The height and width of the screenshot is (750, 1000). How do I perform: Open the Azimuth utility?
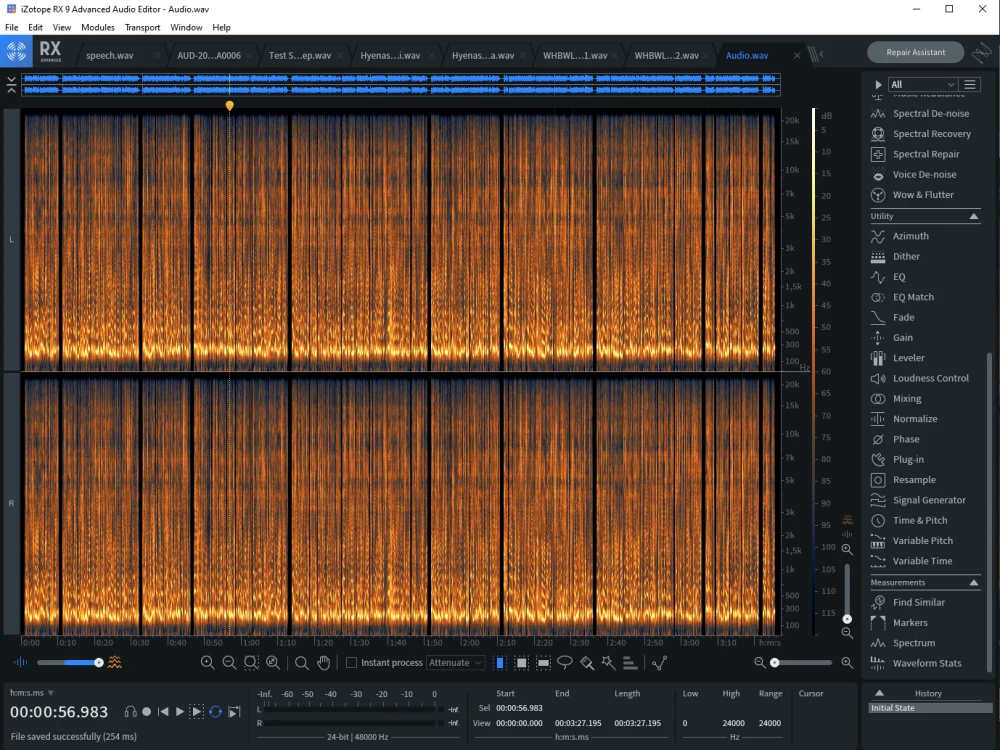[900, 236]
